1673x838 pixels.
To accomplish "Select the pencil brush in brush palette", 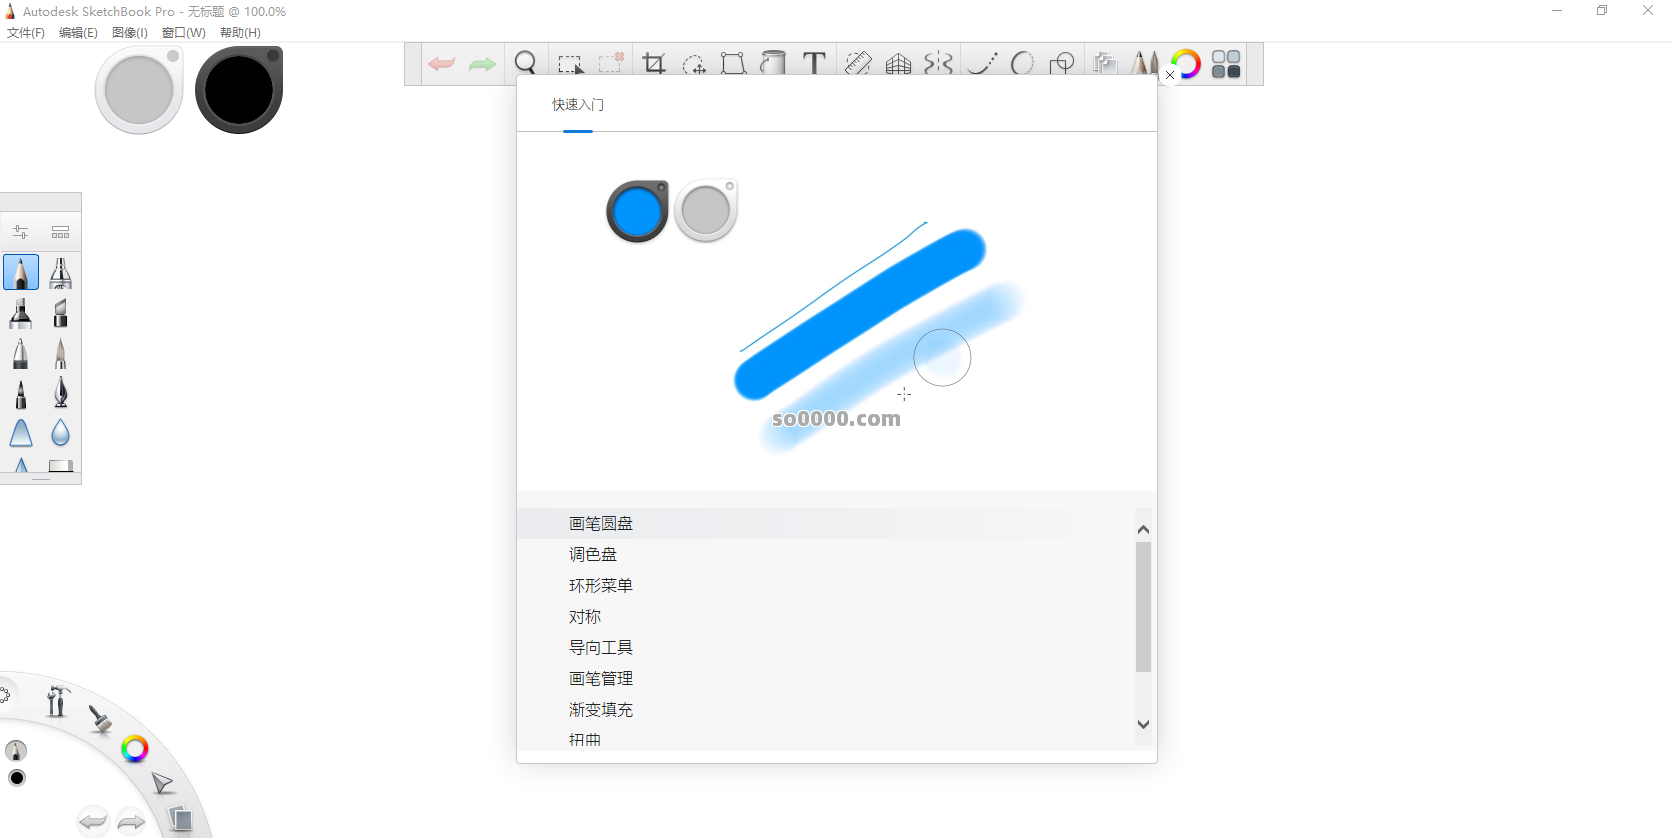I will 21,272.
